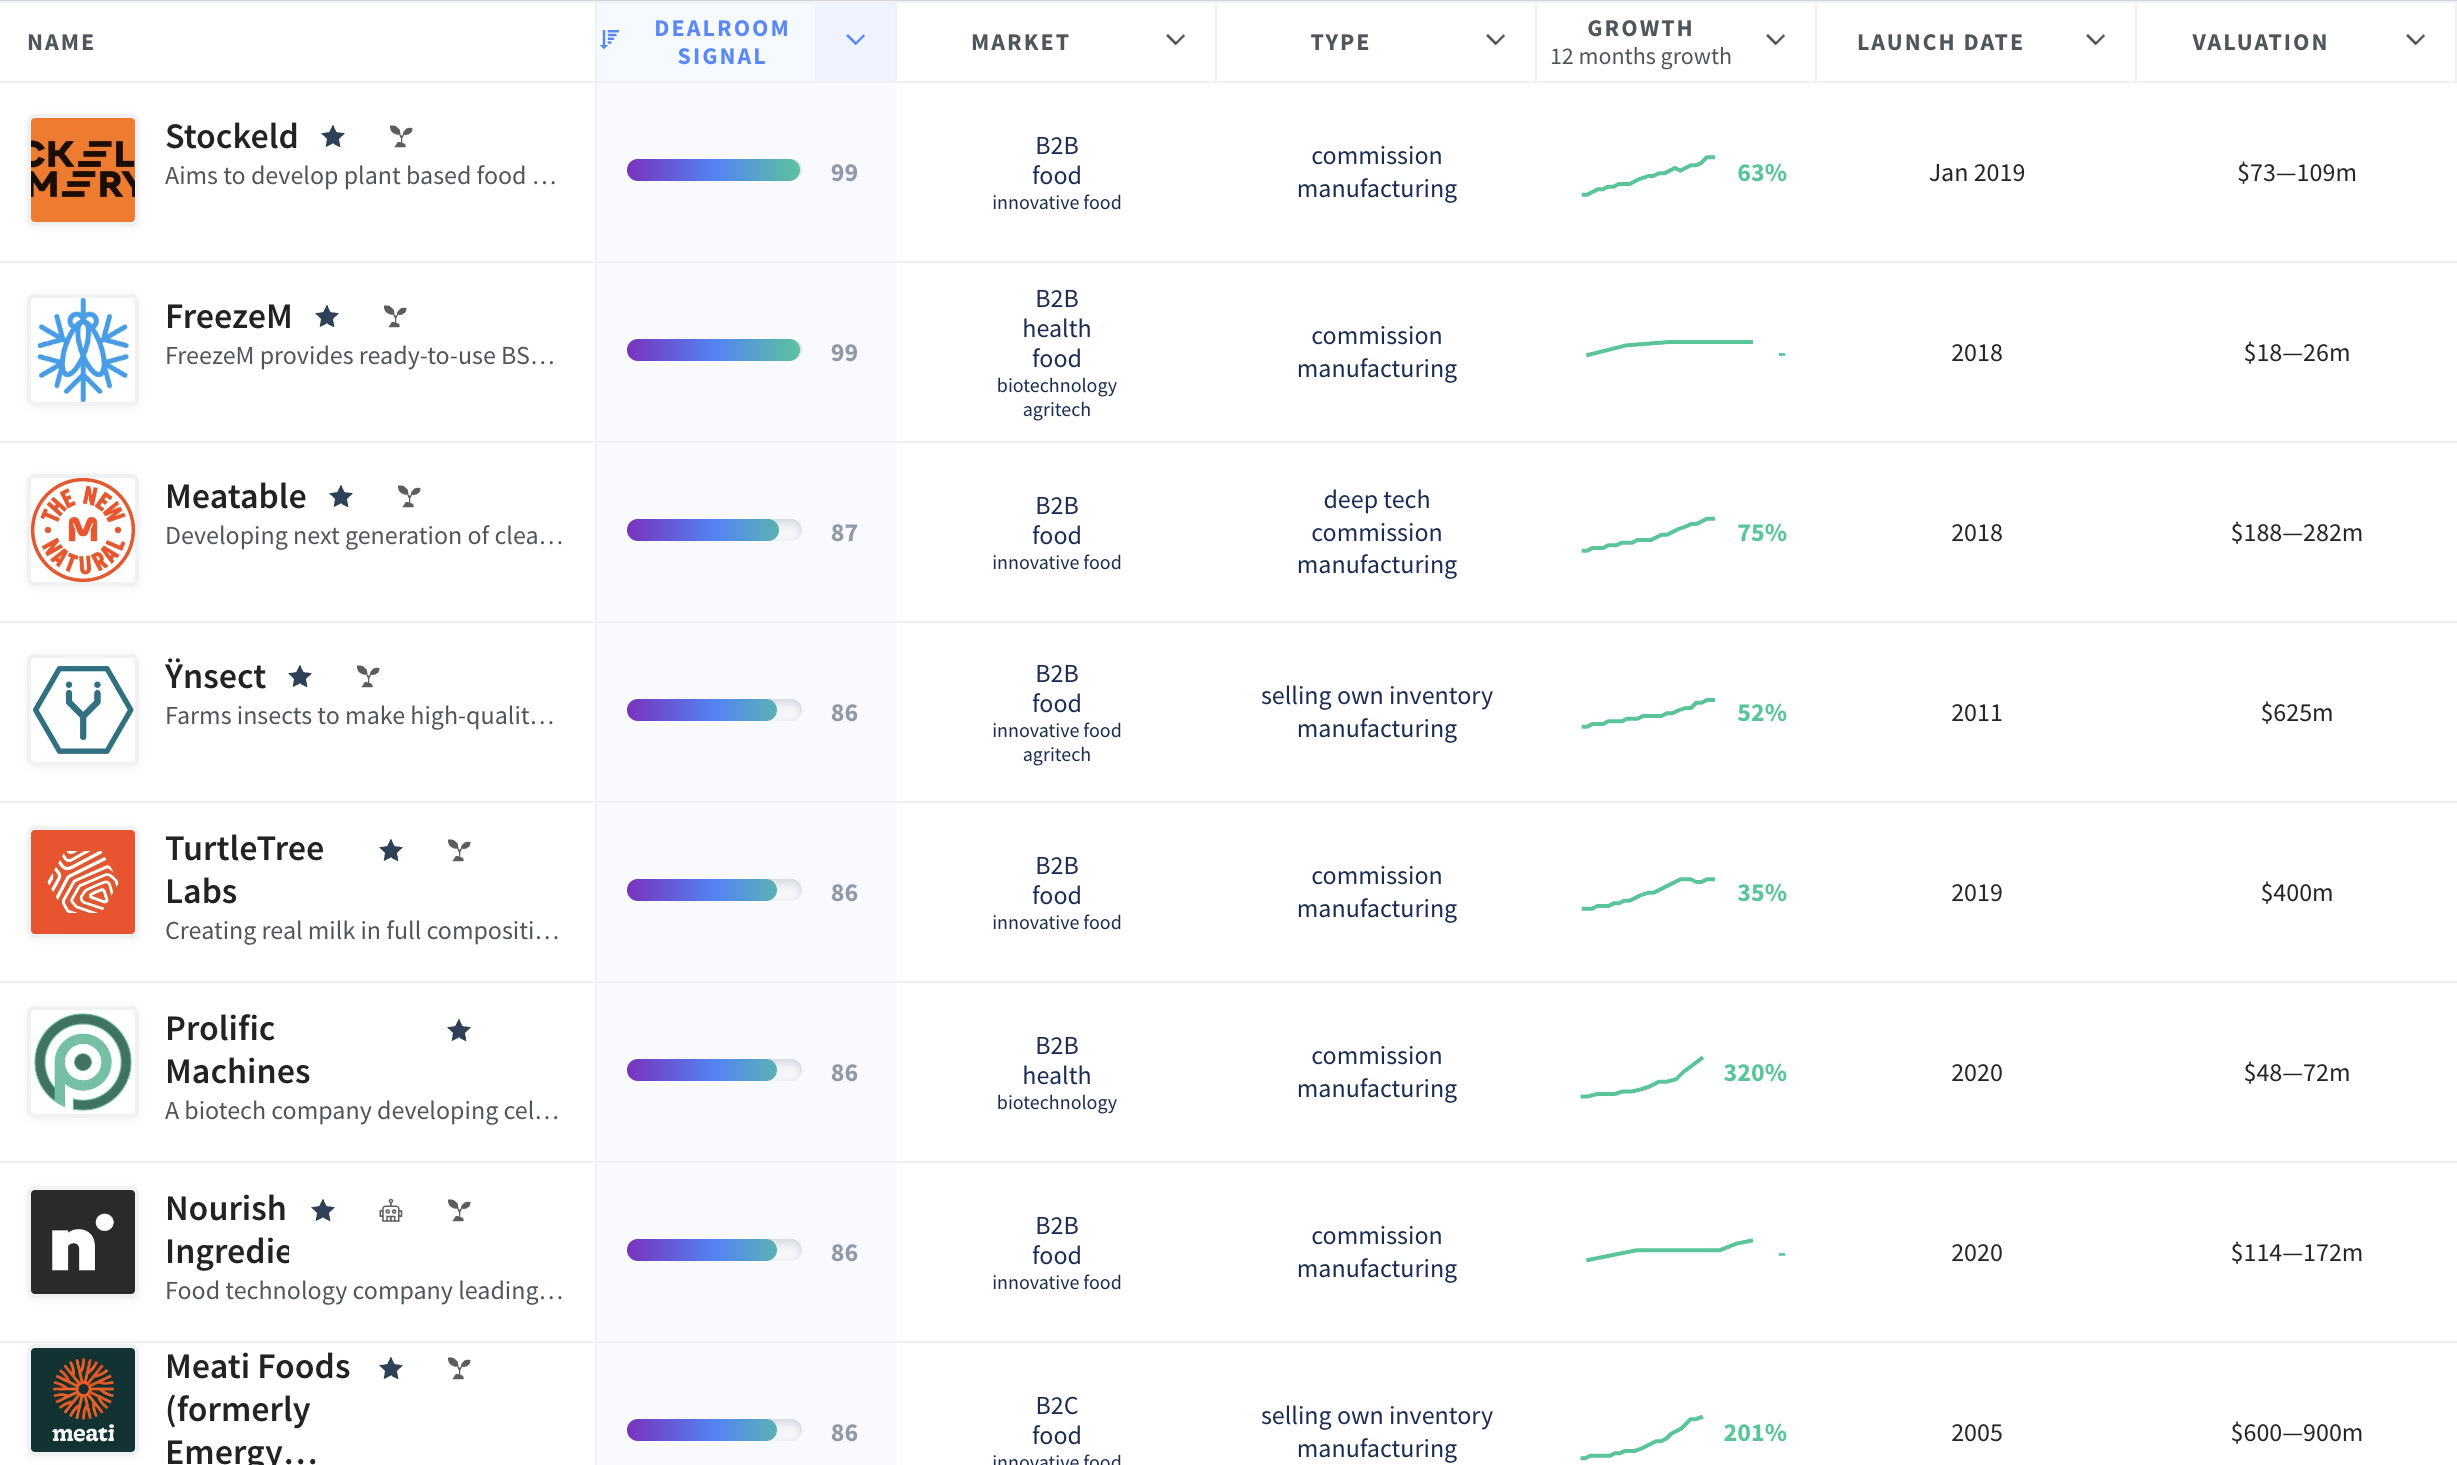2457x1465 pixels.
Task: Toggle the TurtleTree Labs star
Action: pos(391,850)
